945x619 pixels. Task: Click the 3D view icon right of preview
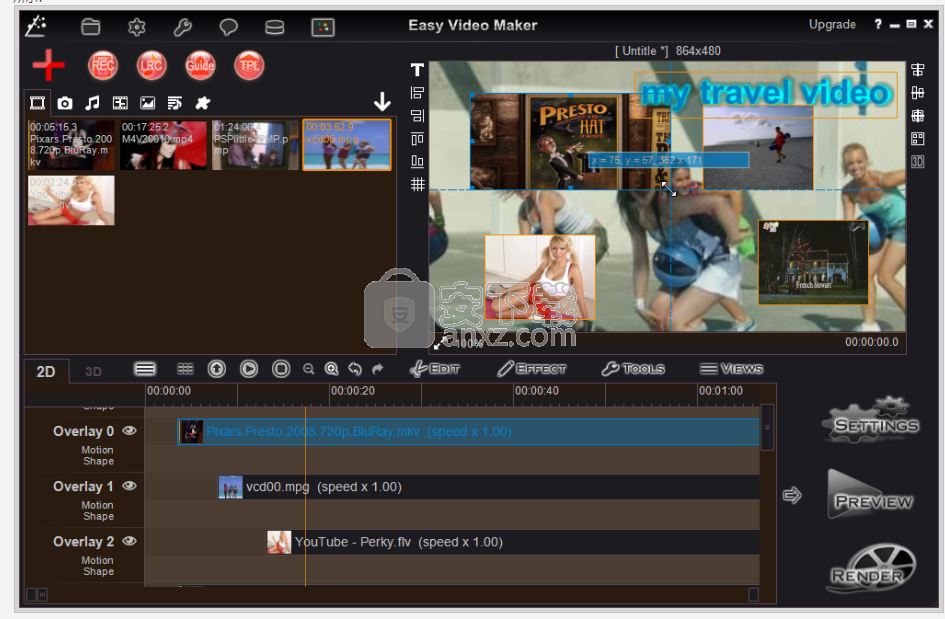(918, 162)
